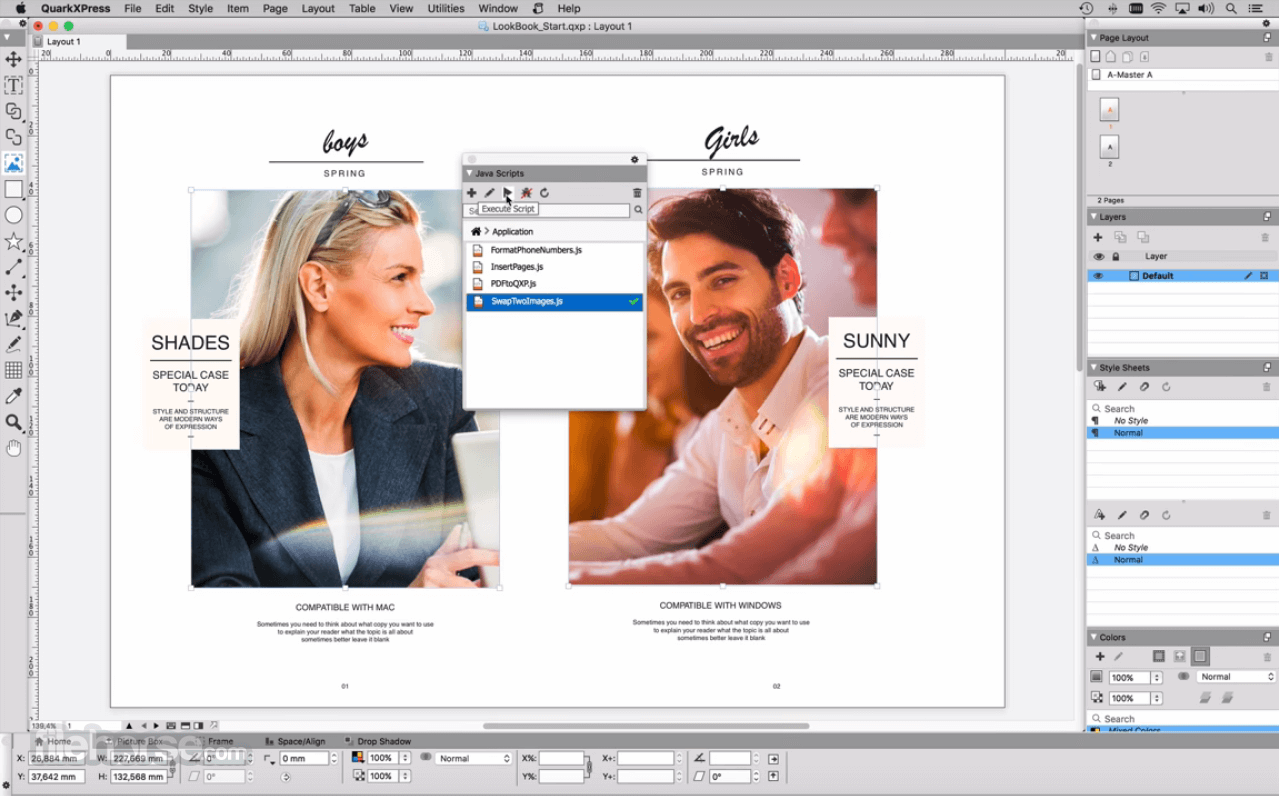This screenshot has height=796, width=1279.
Task: Toggle proportion lock between W and H
Action: tap(172, 766)
